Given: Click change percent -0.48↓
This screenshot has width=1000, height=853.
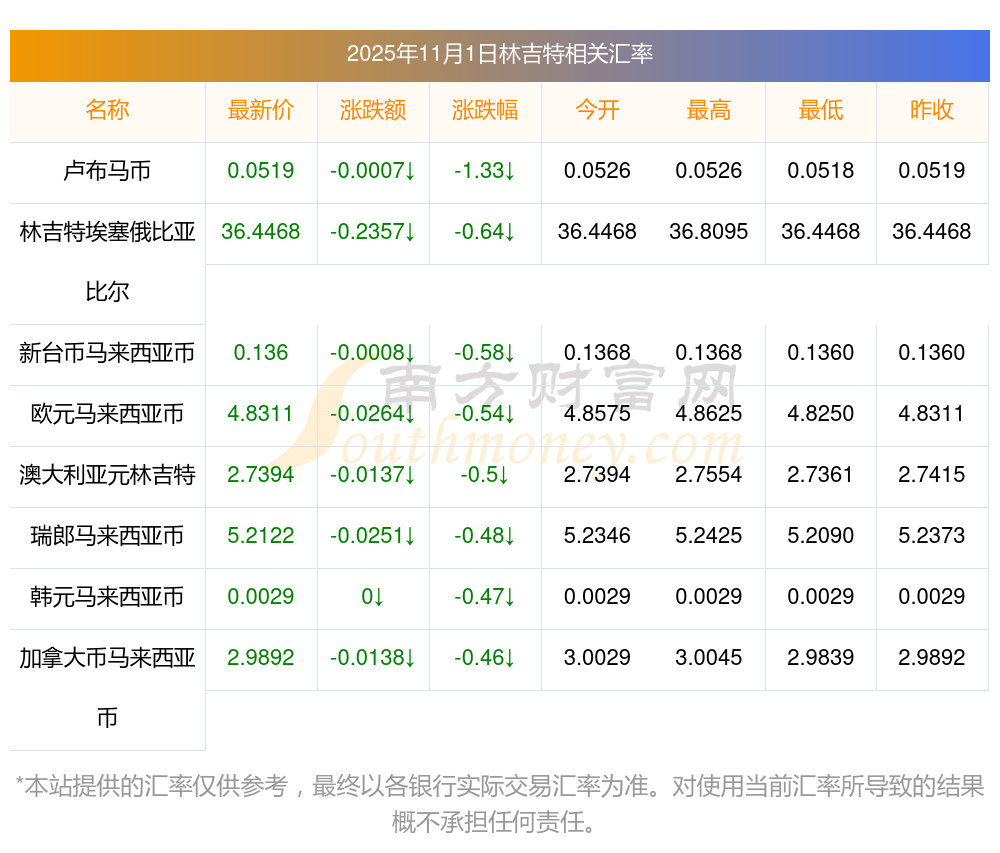Looking at the screenshot, I should (x=485, y=536).
